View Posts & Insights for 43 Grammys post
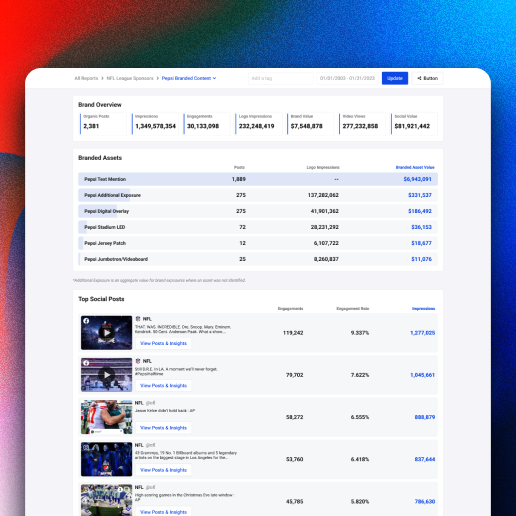 [163, 470]
